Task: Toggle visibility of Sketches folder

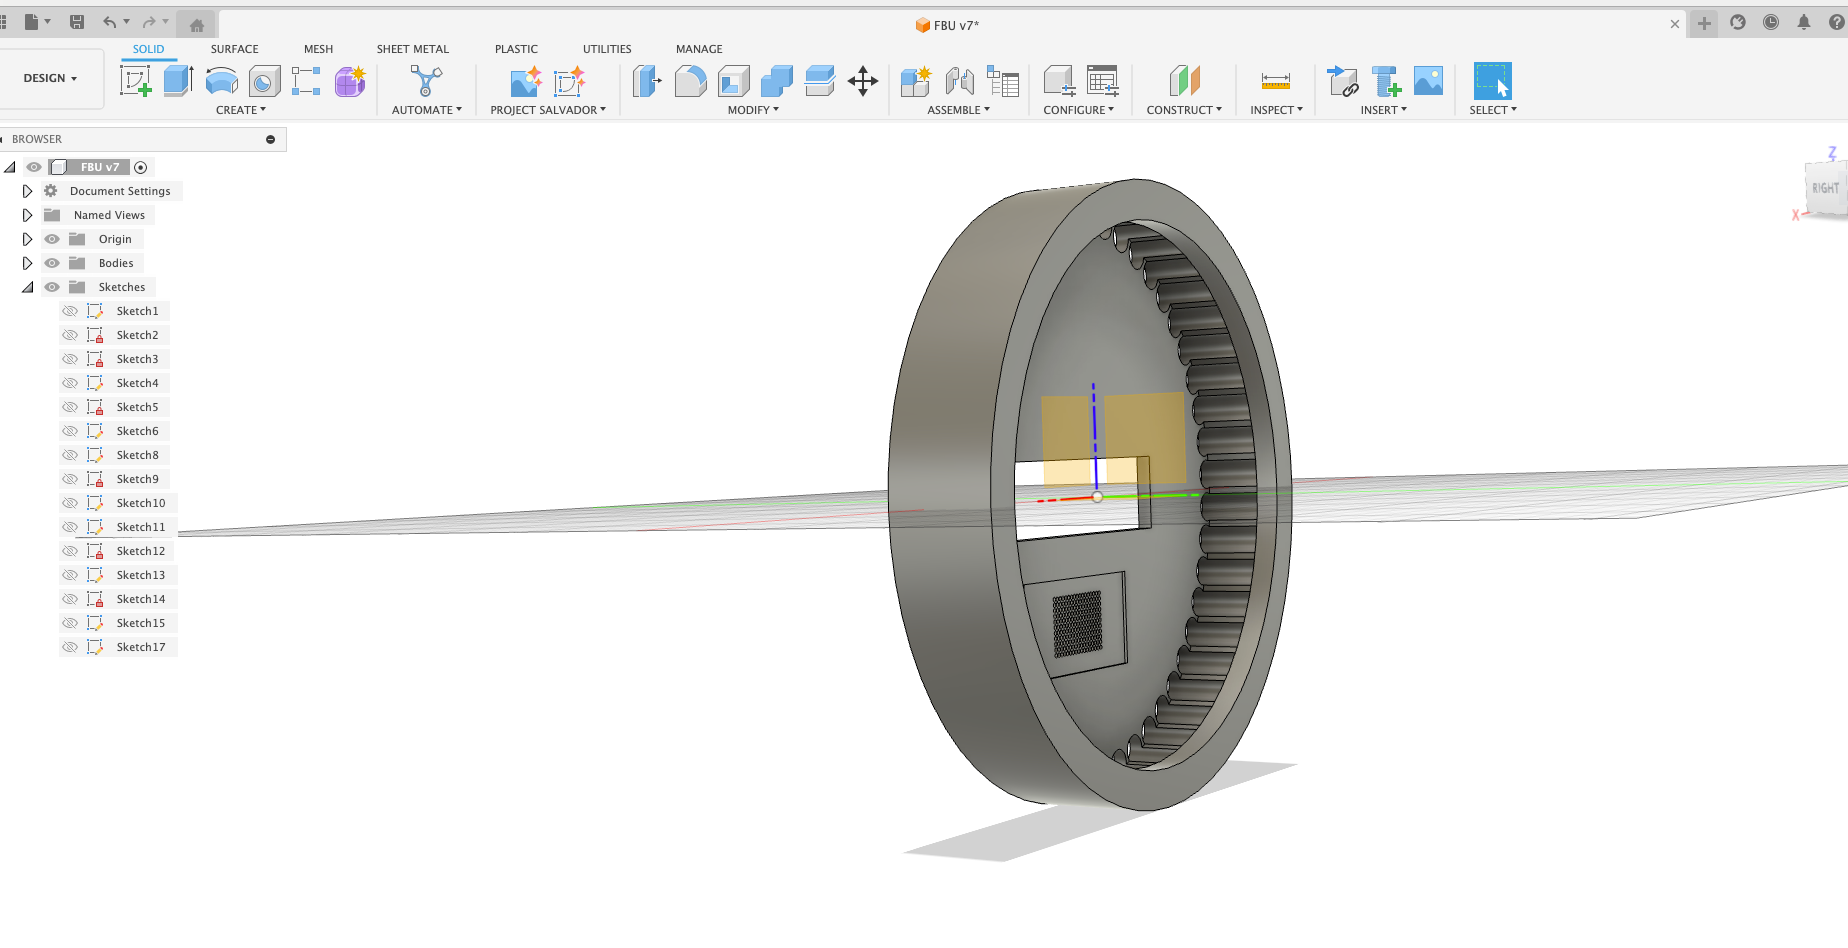Action: 52,287
